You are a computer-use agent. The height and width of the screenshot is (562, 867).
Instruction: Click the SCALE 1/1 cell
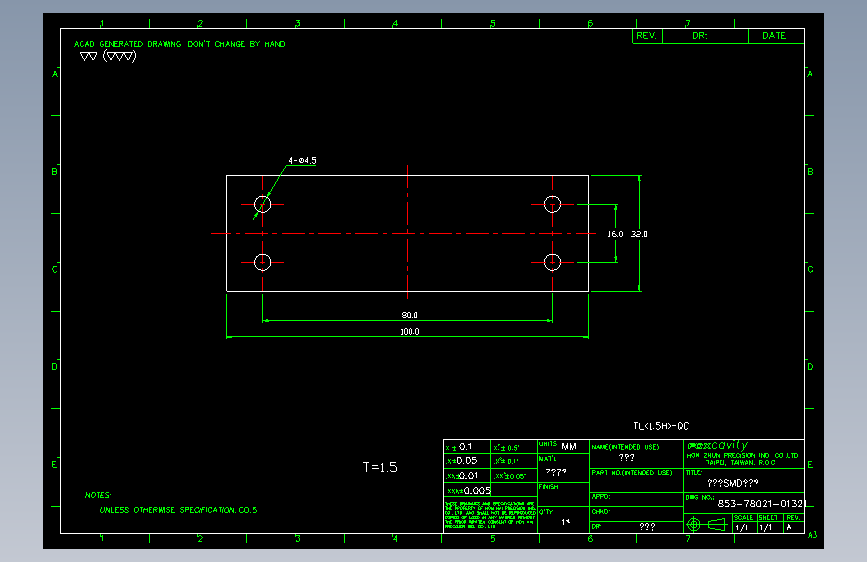[744, 523]
